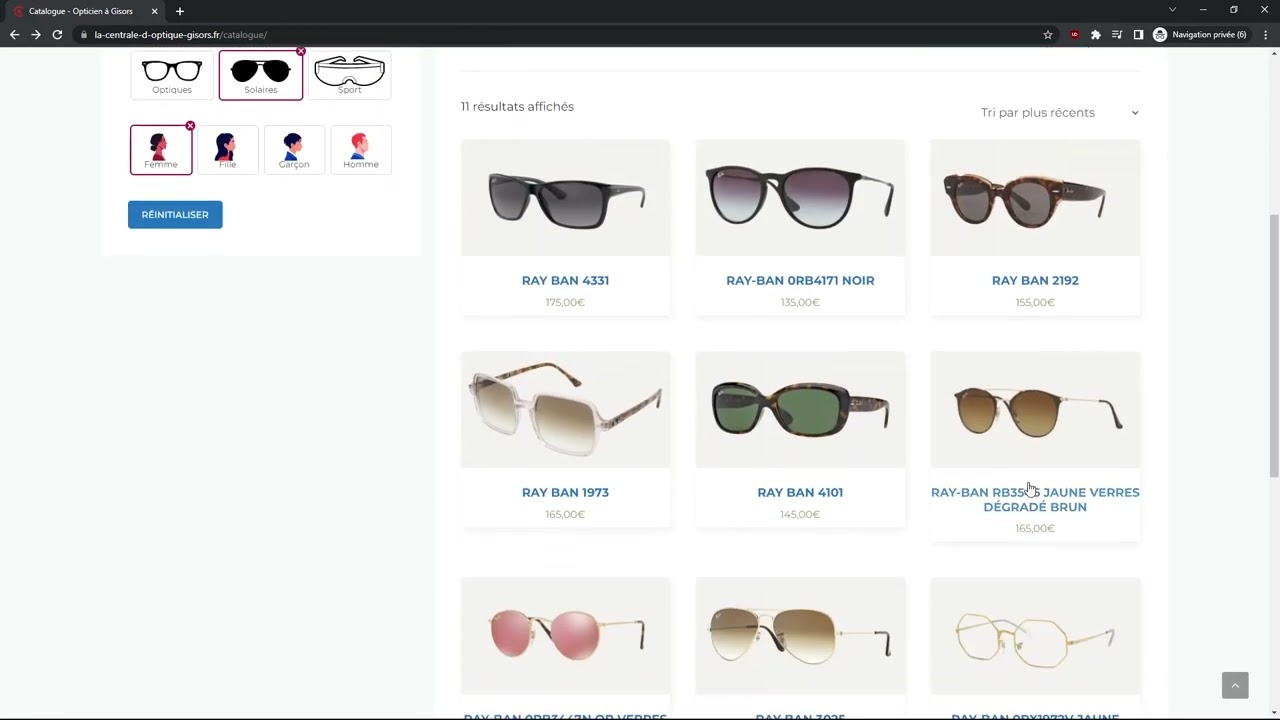Open the RAY BAN 4101 product link
This screenshot has height=720, width=1280.
click(800, 493)
